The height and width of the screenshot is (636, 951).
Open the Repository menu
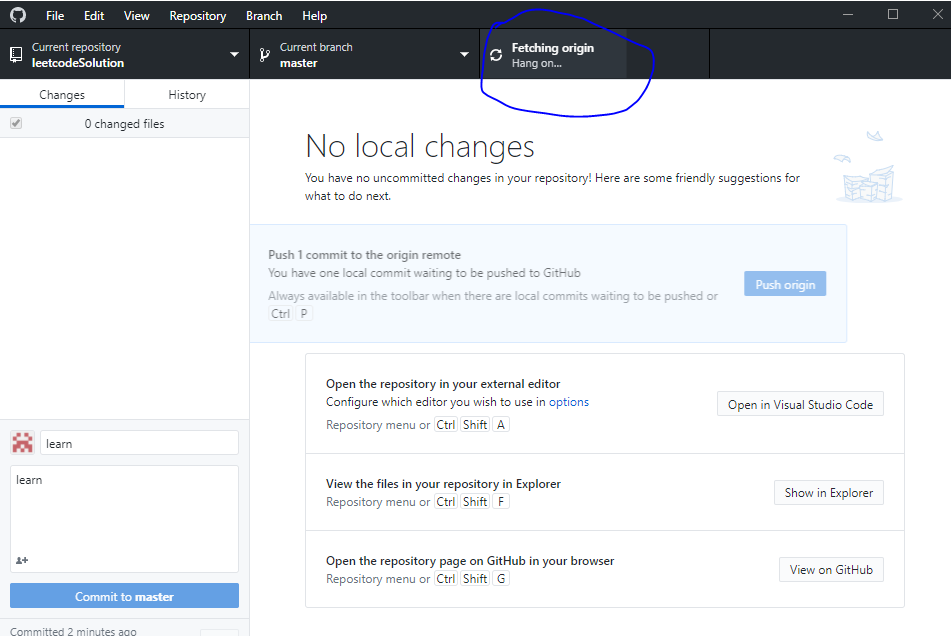point(198,16)
